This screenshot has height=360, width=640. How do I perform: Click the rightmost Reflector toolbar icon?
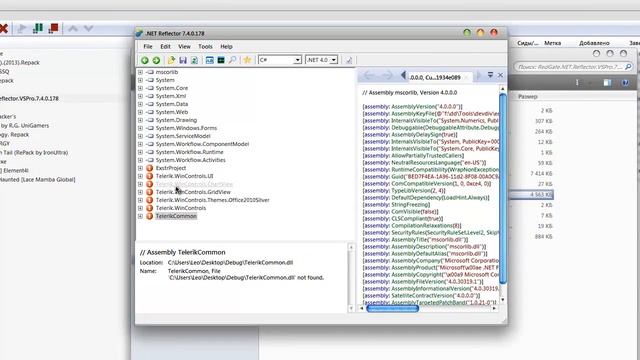click(349, 60)
